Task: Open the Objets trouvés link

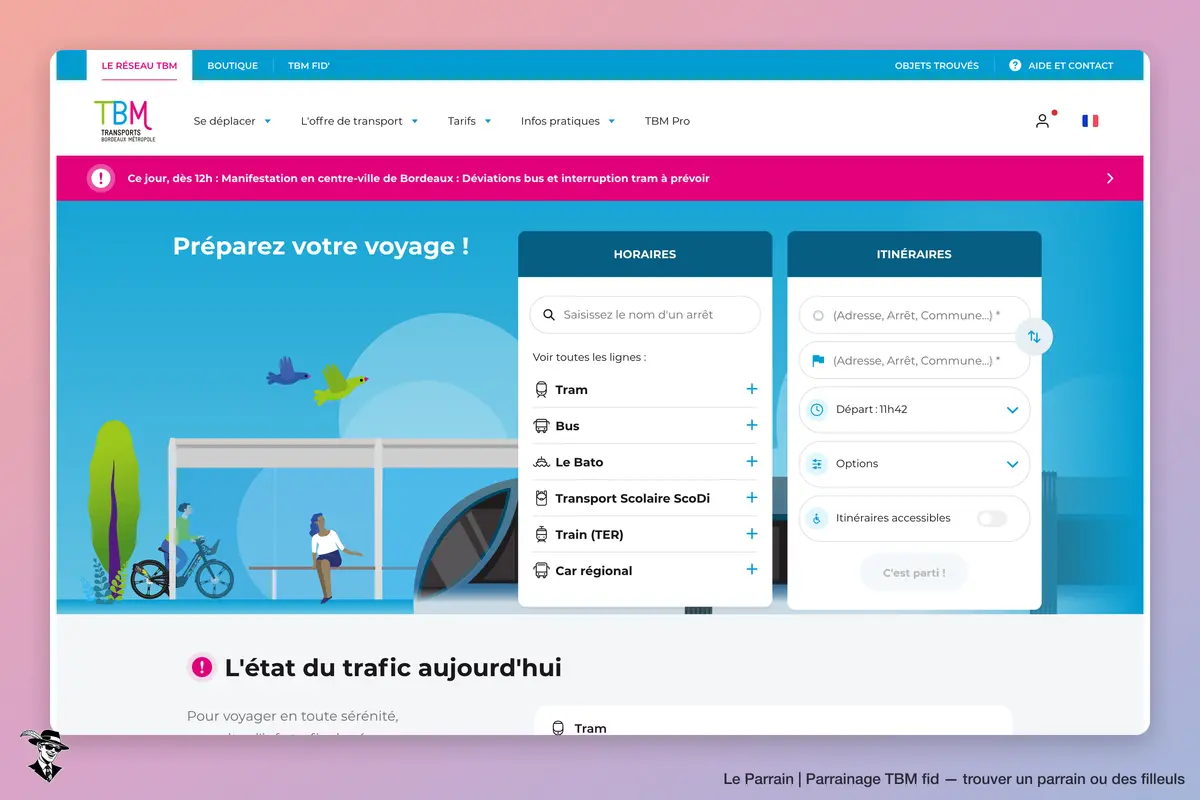Action: (937, 66)
